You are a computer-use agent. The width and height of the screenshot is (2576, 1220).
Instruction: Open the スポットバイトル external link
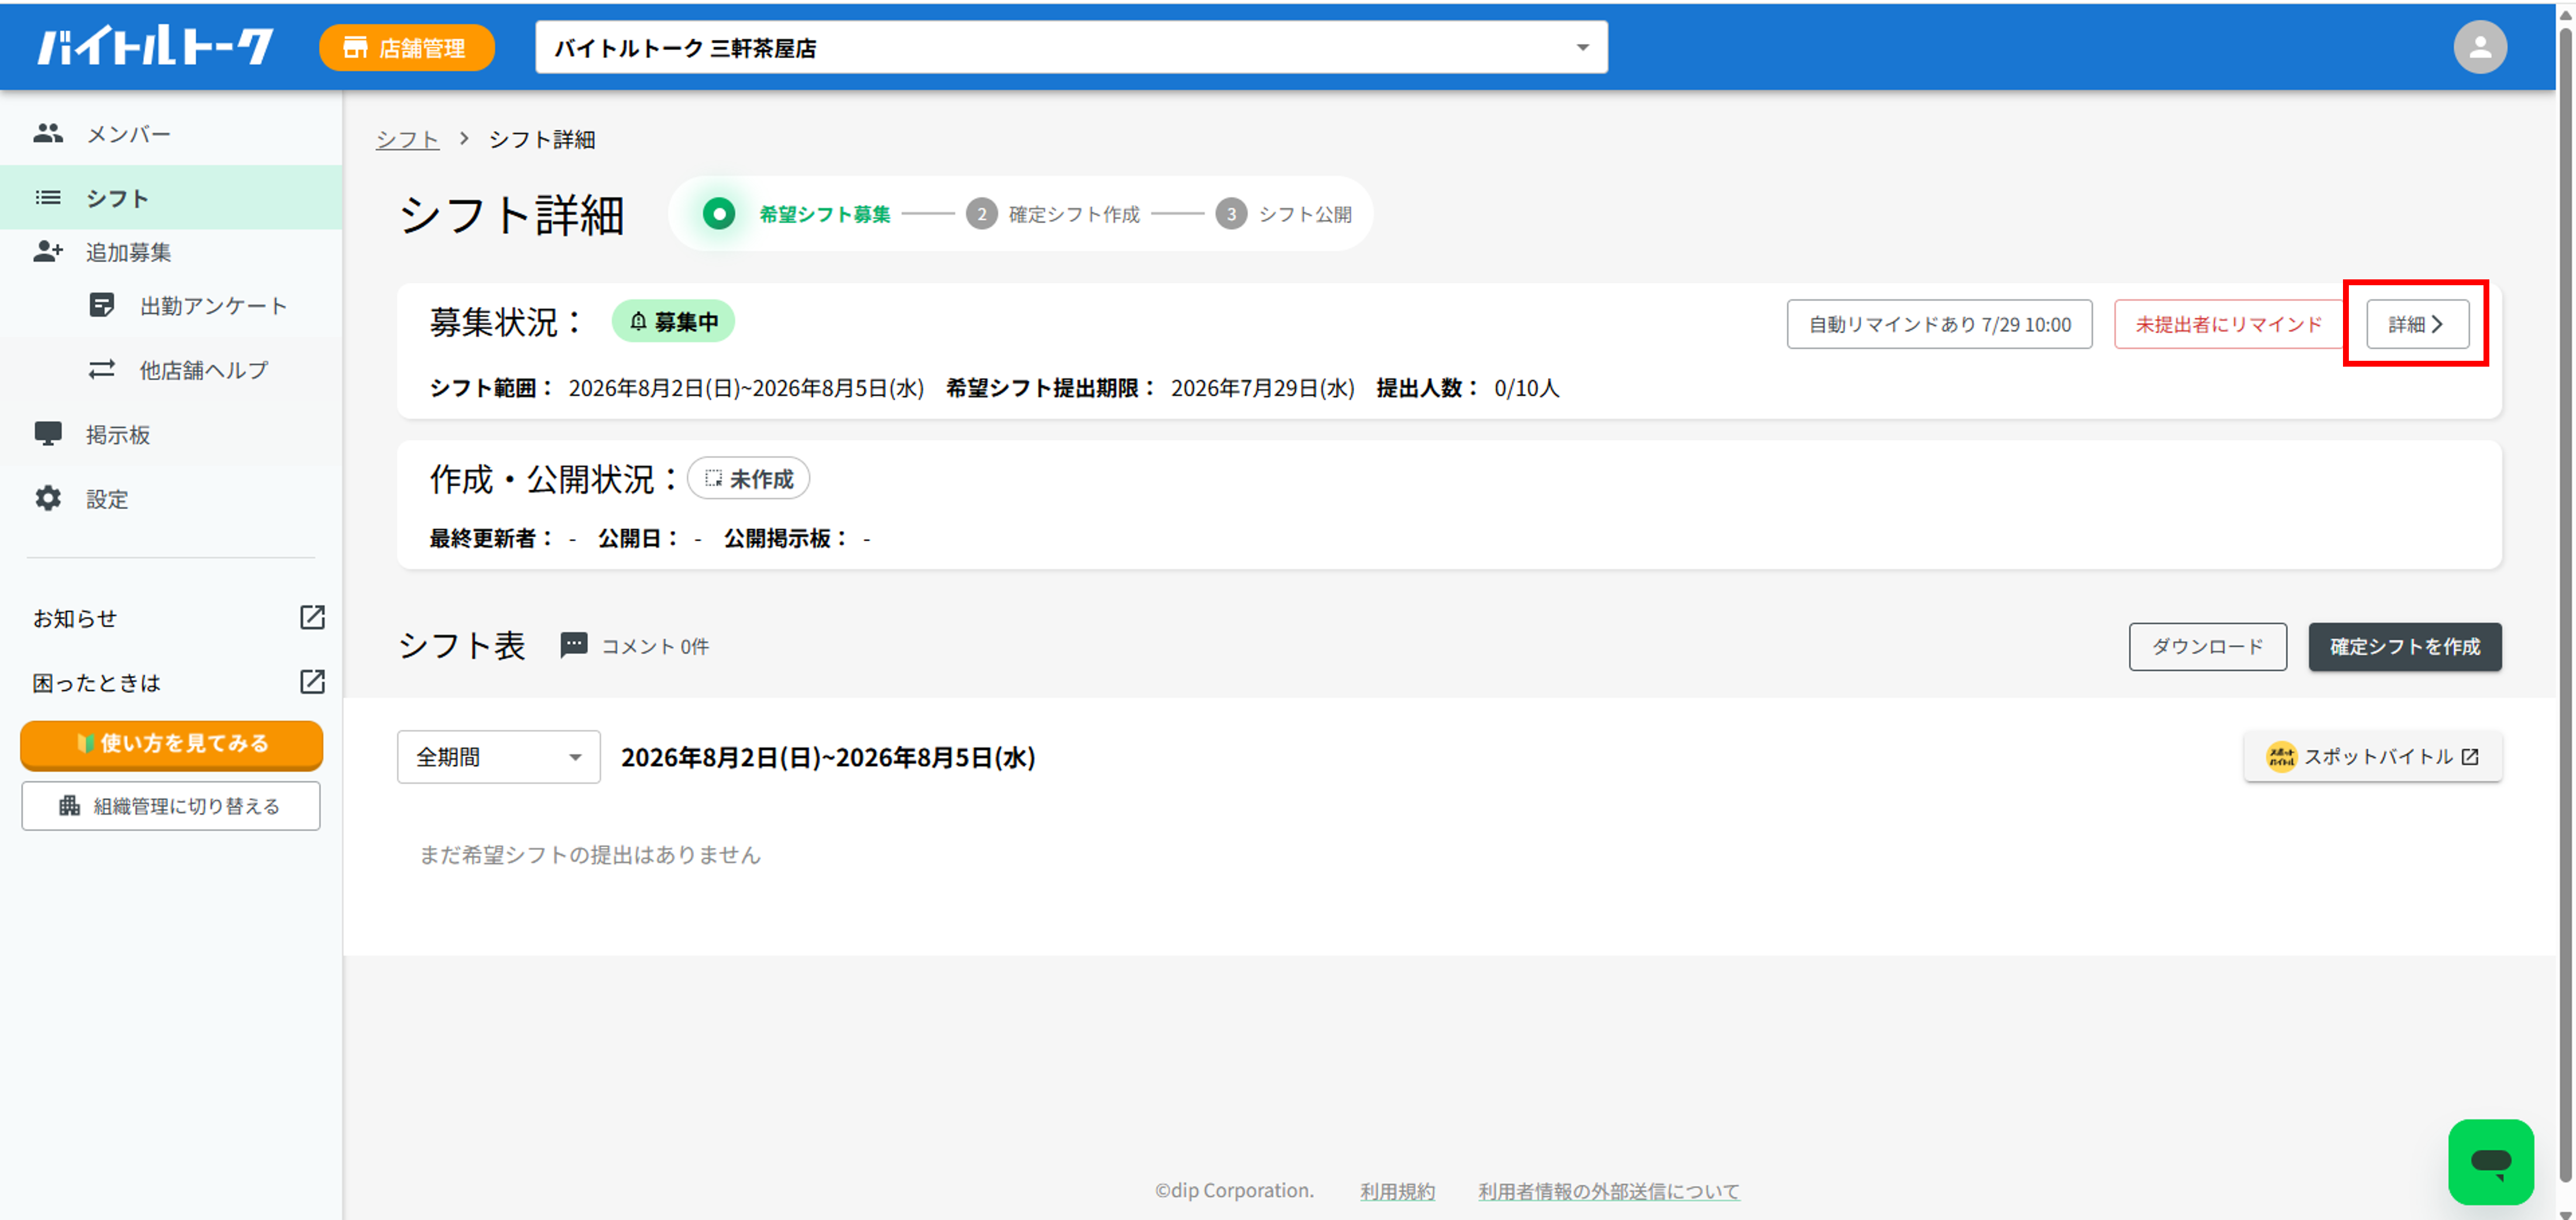[2372, 757]
